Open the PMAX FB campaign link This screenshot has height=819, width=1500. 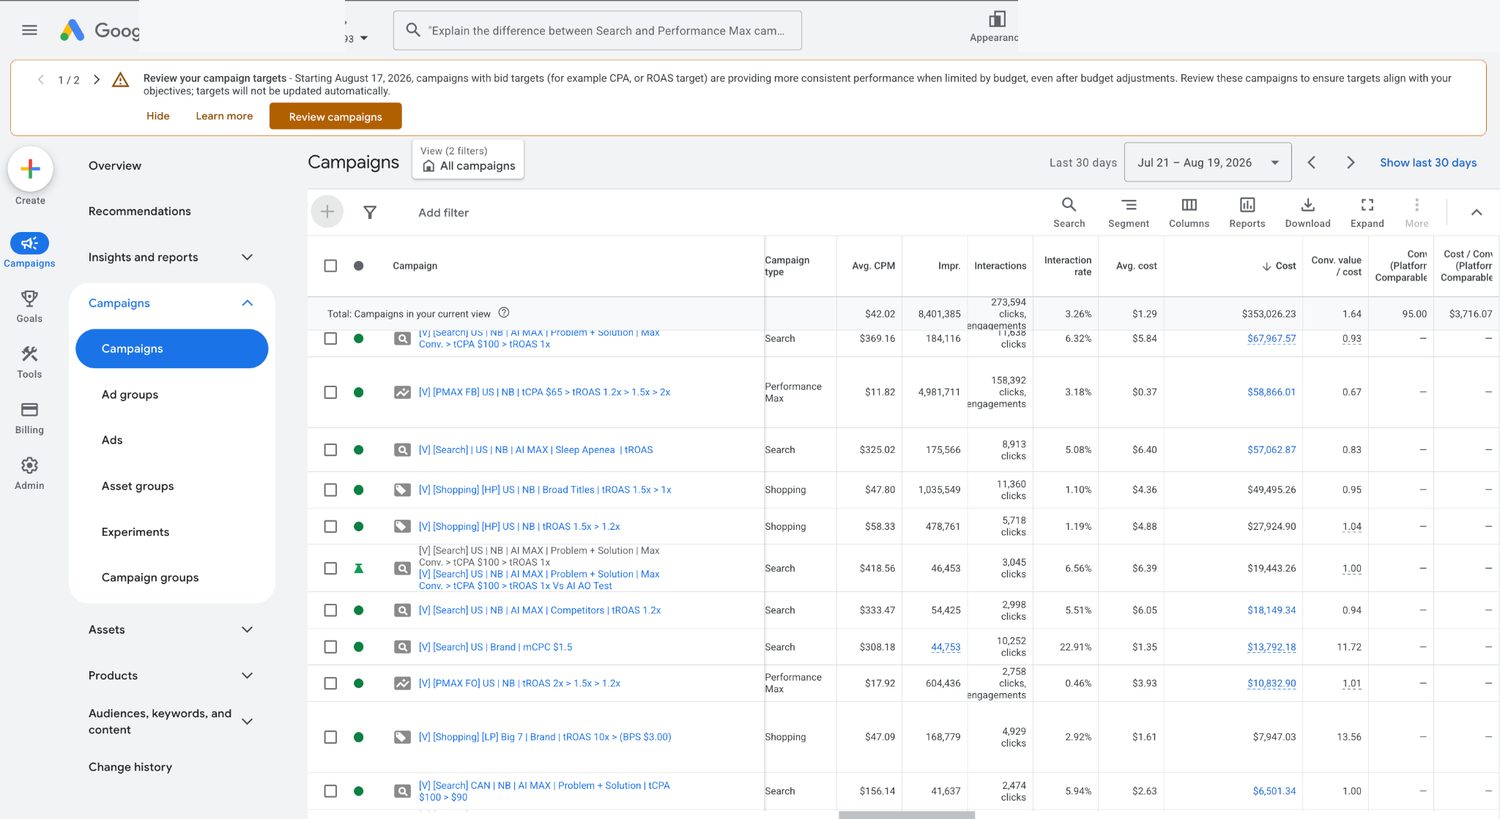click(x=544, y=392)
